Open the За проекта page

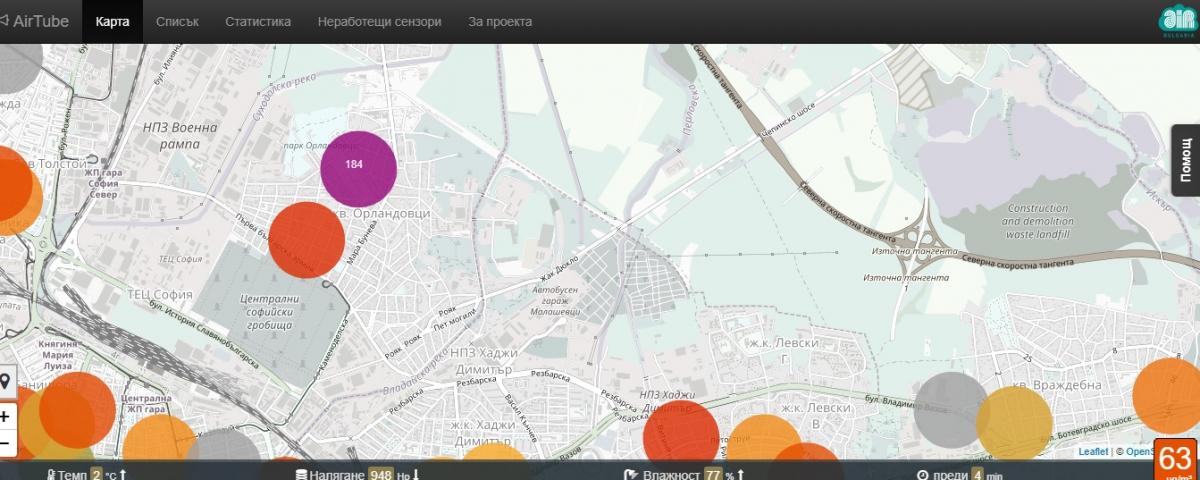pos(500,21)
